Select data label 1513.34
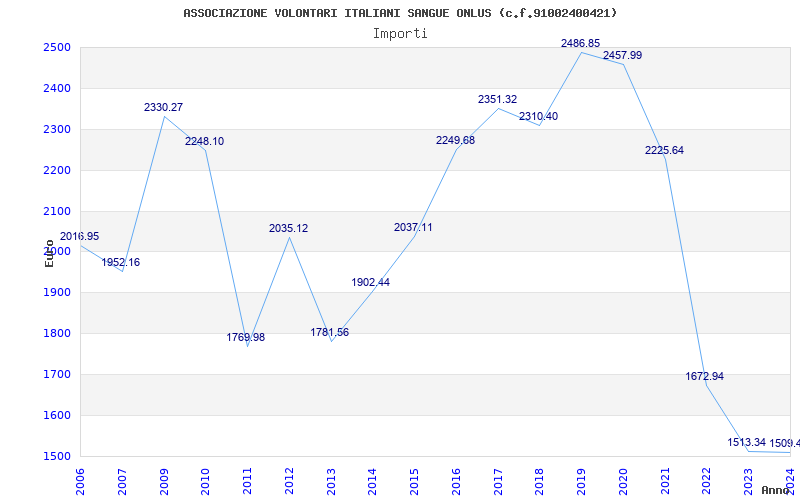 pyautogui.click(x=747, y=442)
